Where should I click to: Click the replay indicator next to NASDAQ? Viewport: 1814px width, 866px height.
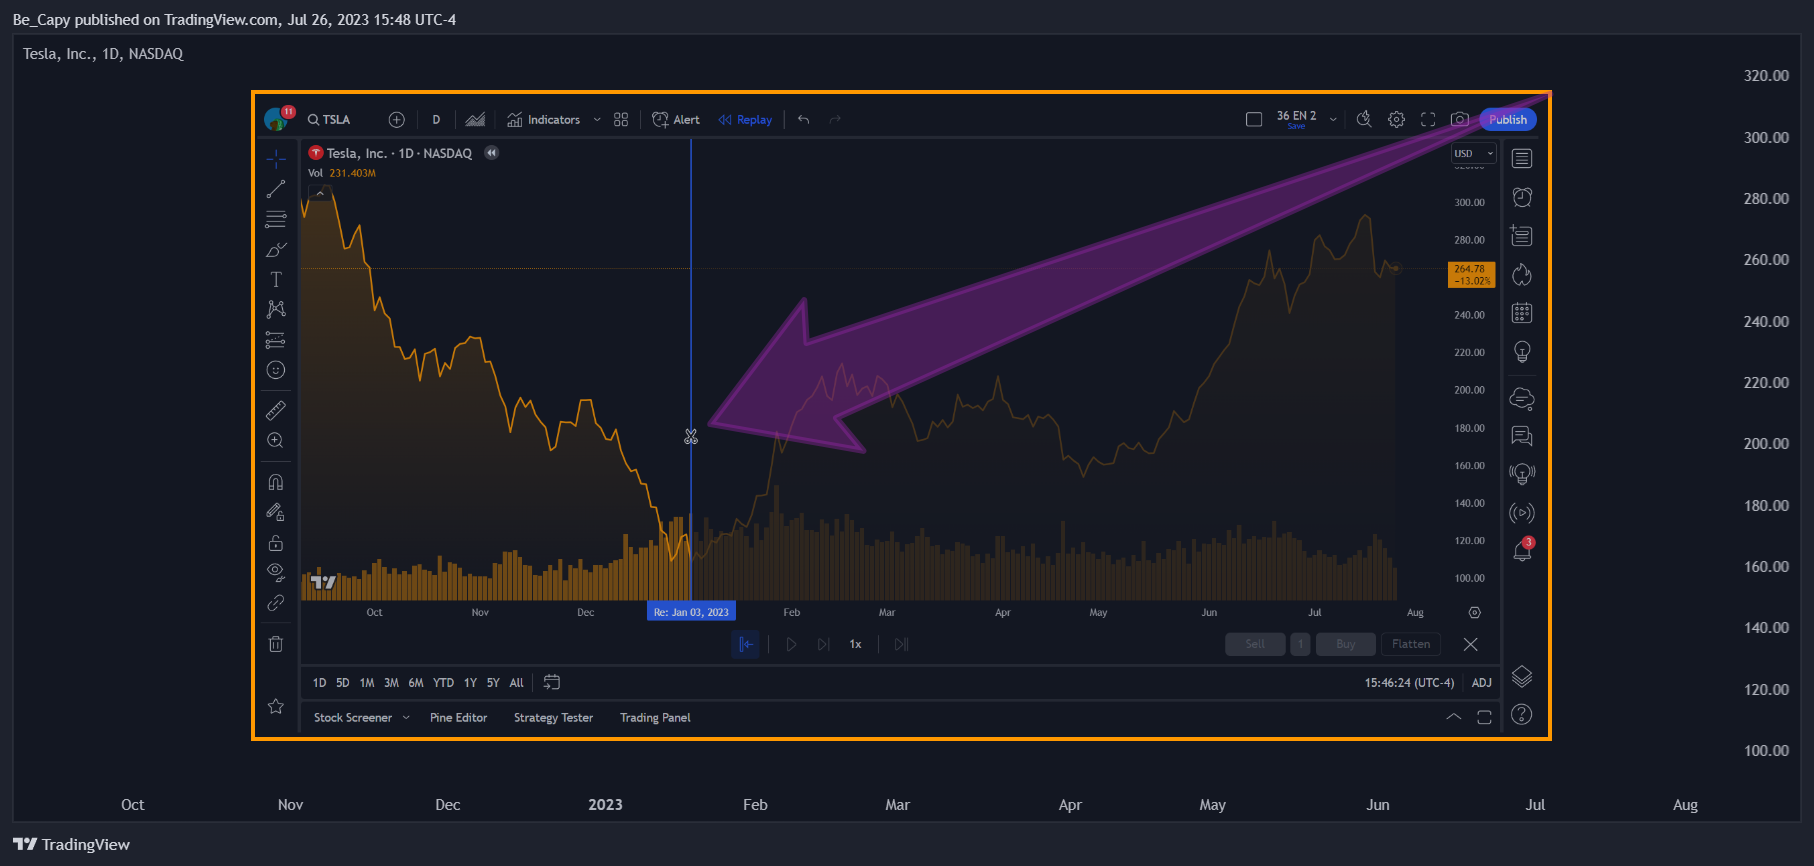pos(492,153)
